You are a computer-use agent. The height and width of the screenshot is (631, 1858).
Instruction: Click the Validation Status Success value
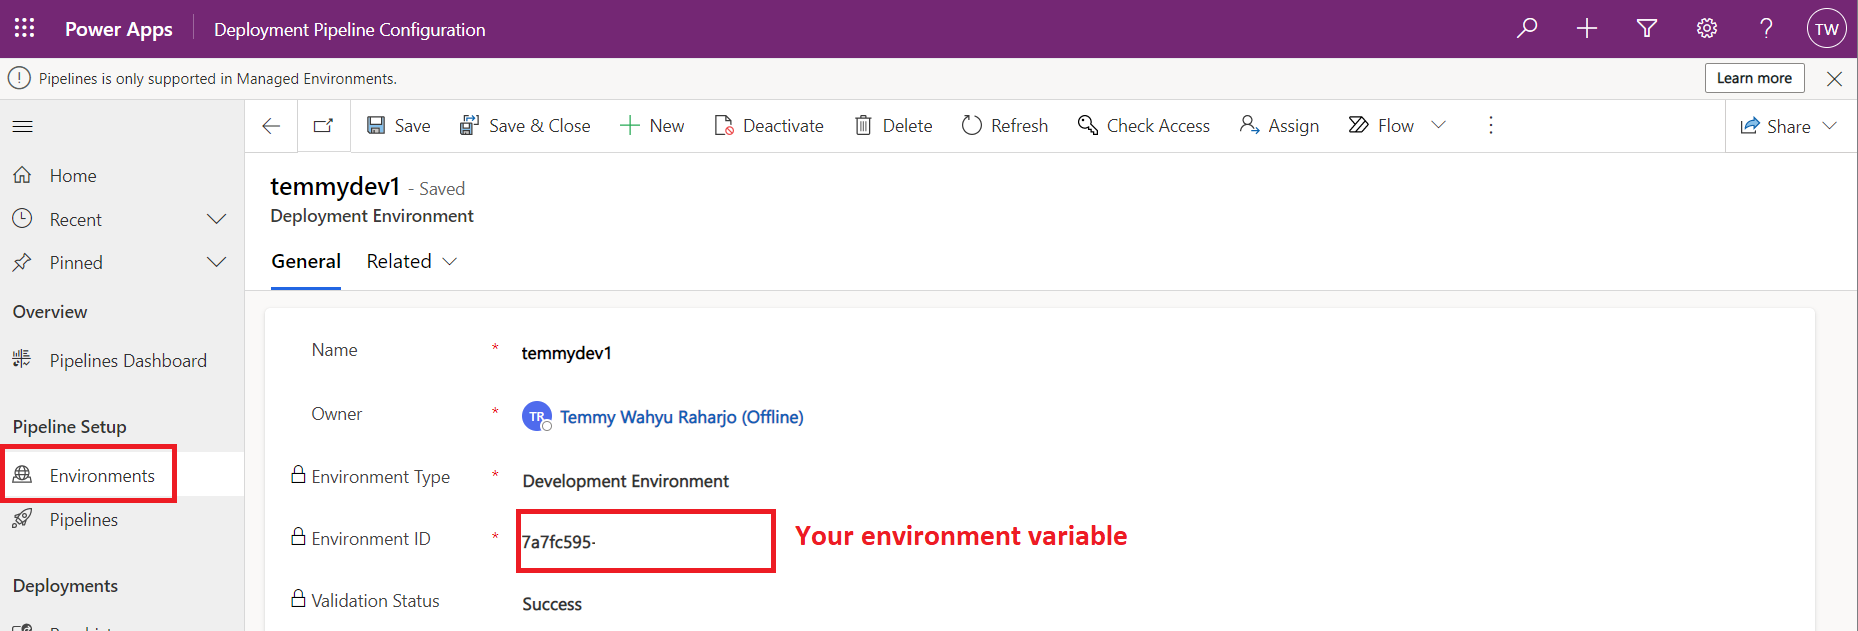552,604
